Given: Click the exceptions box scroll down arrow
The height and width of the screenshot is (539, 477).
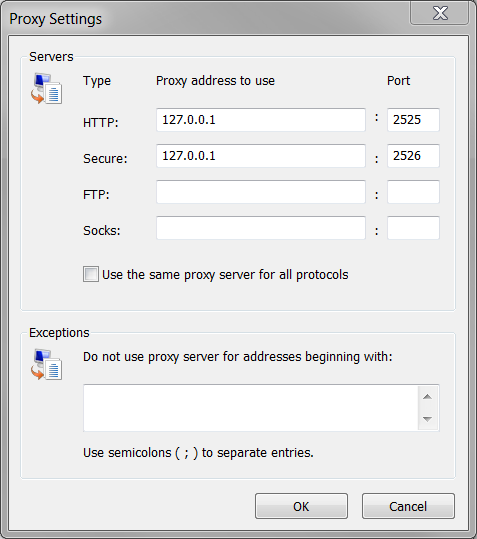Looking at the screenshot, I should coord(428,419).
